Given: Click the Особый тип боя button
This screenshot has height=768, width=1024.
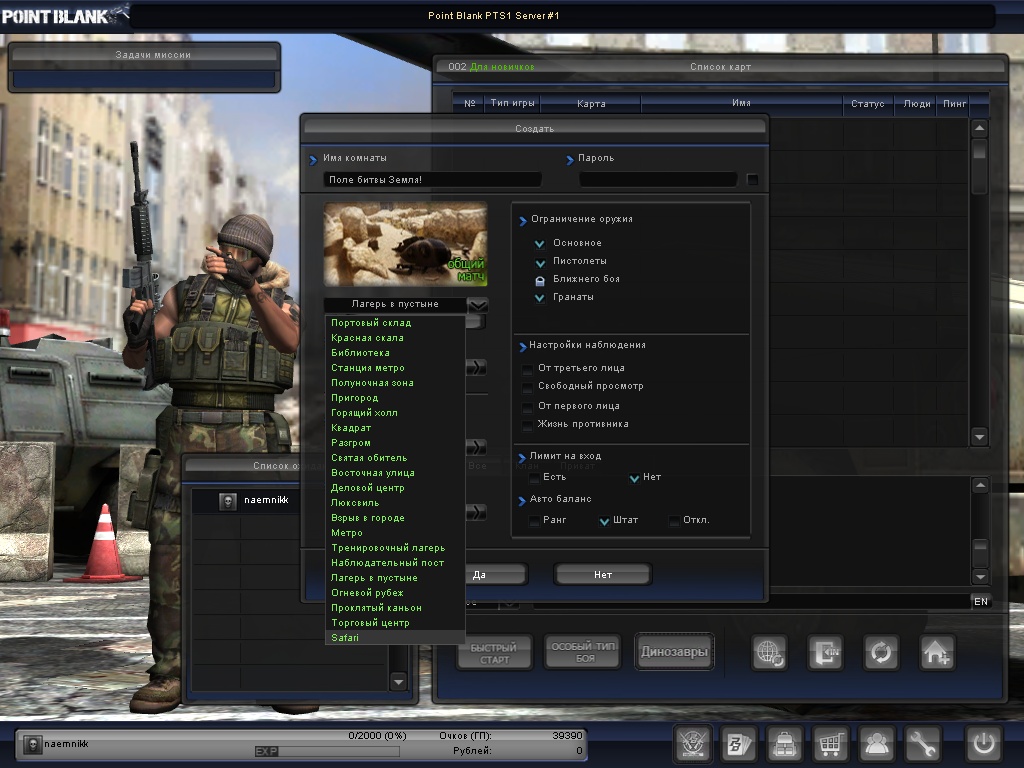Looking at the screenshot, I should (583, 652).
